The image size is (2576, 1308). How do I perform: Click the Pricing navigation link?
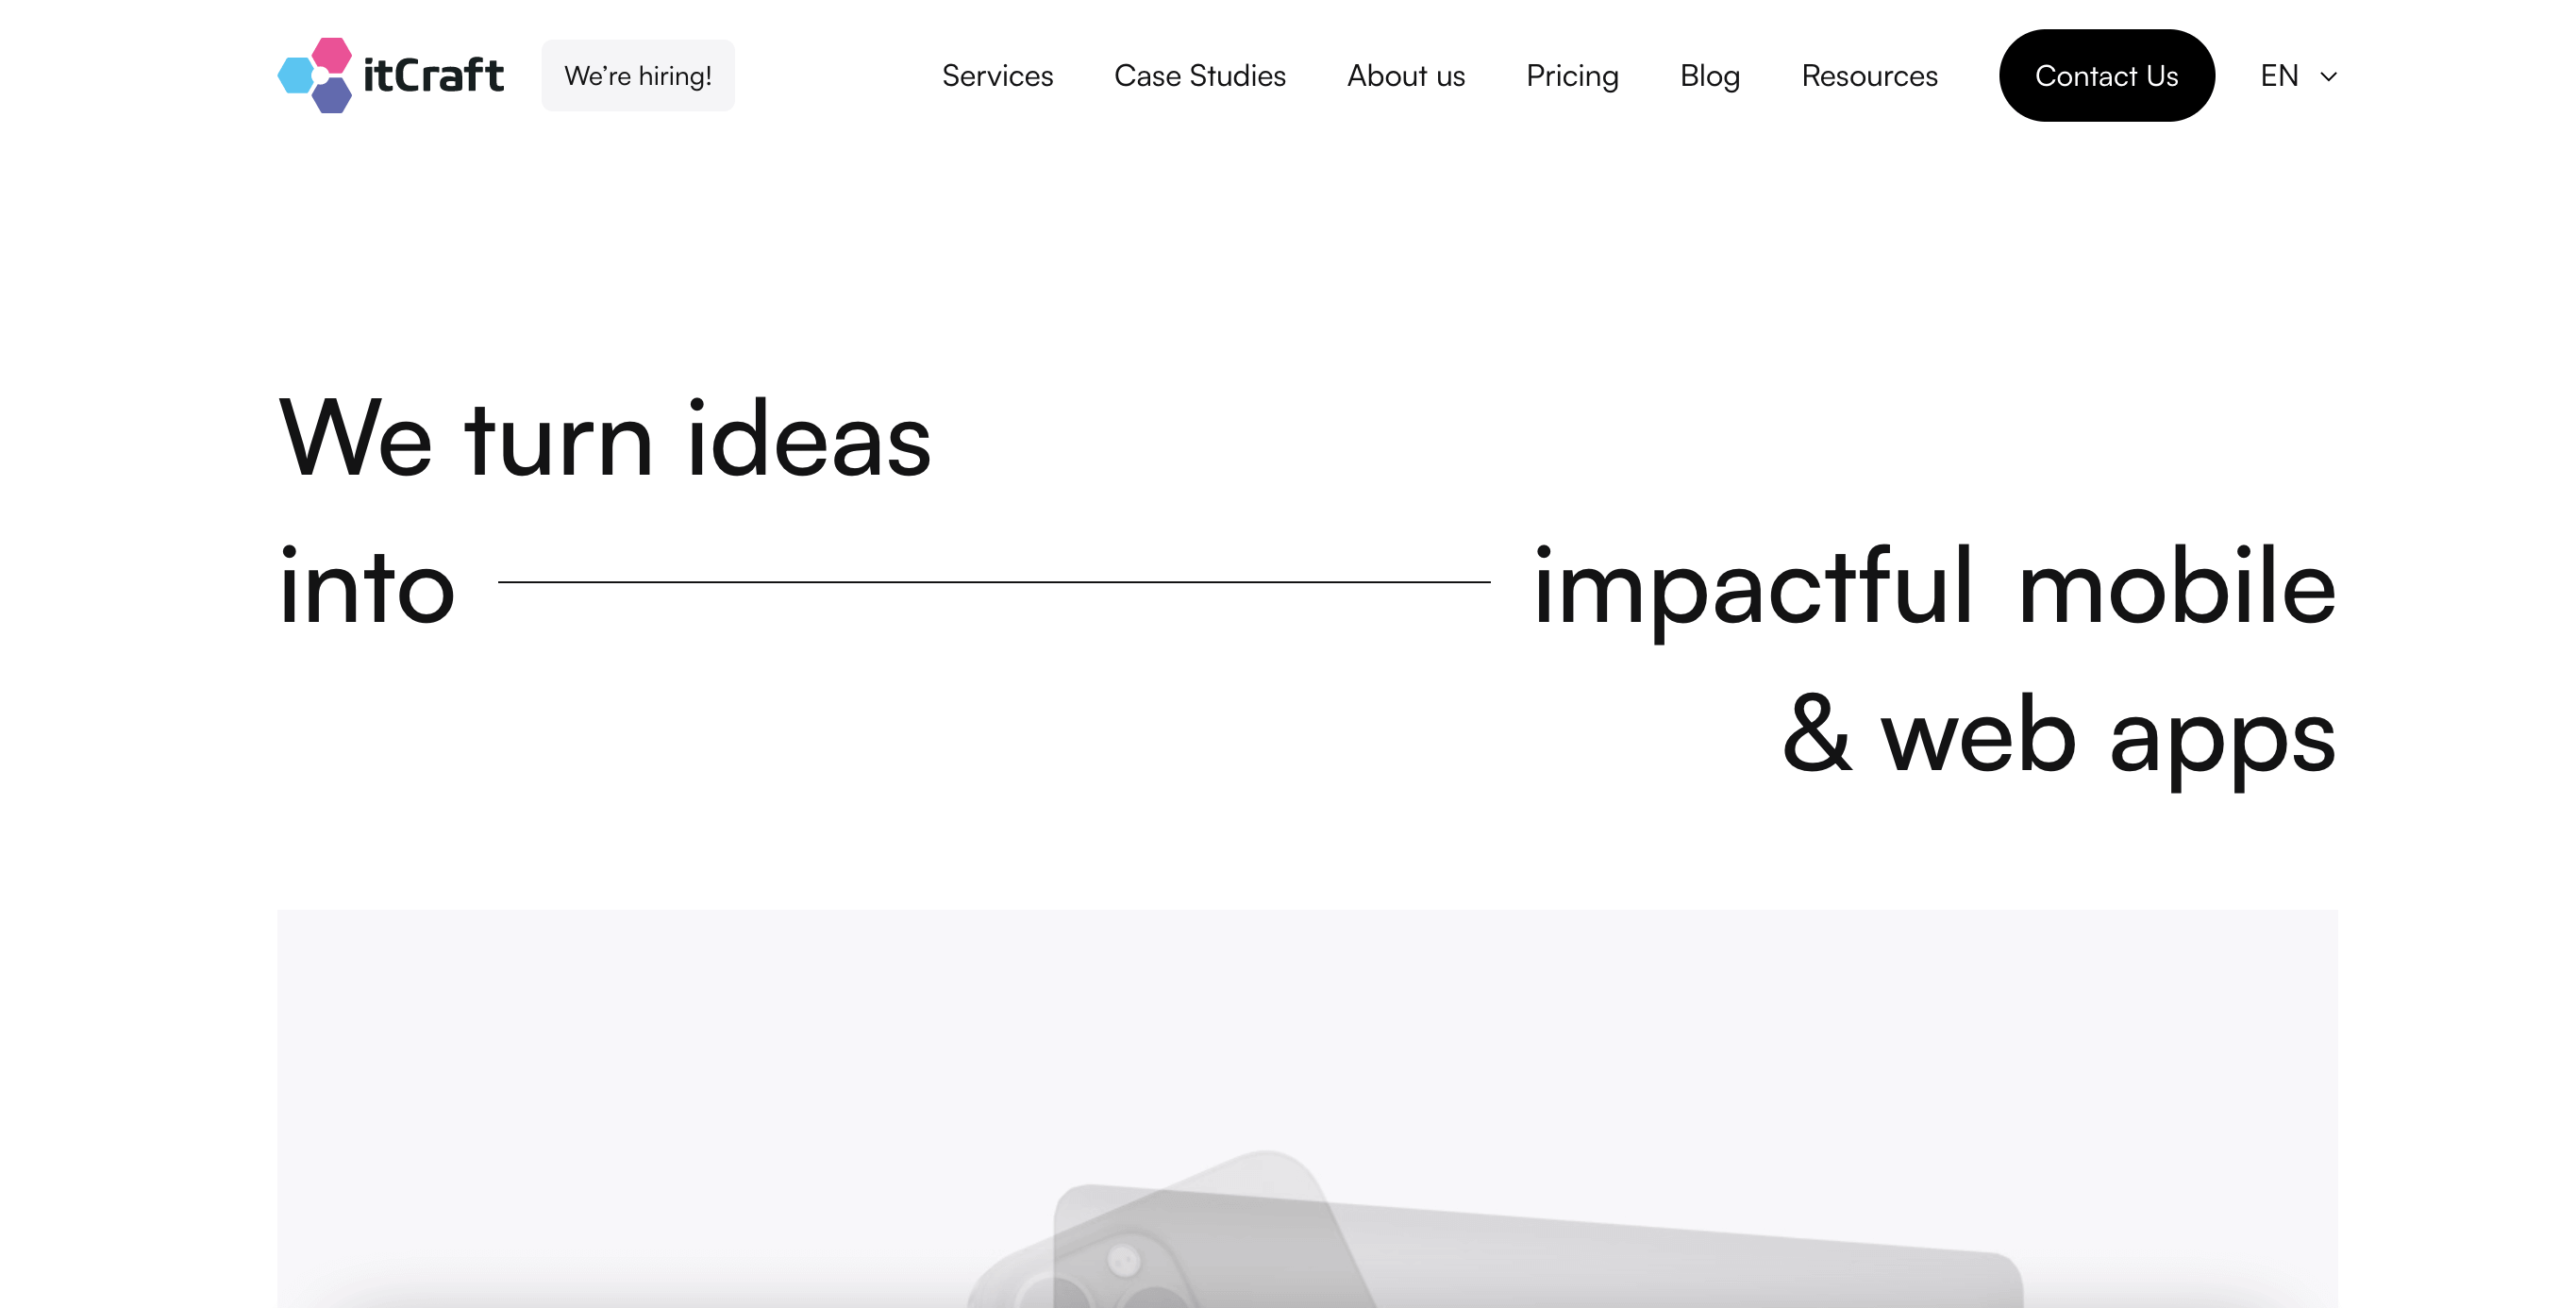1571,75
